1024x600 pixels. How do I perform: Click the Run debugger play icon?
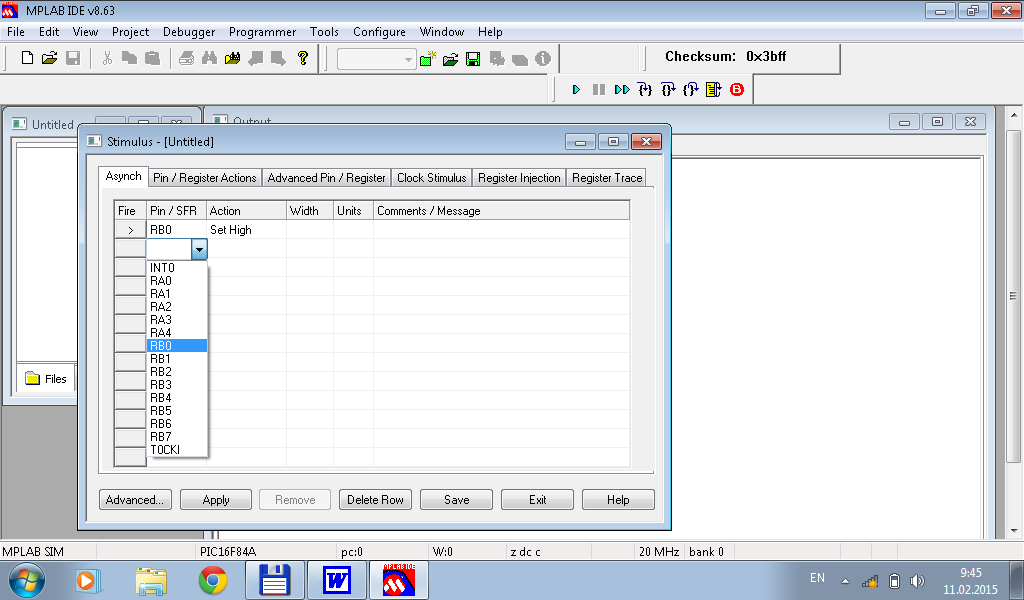576,89
